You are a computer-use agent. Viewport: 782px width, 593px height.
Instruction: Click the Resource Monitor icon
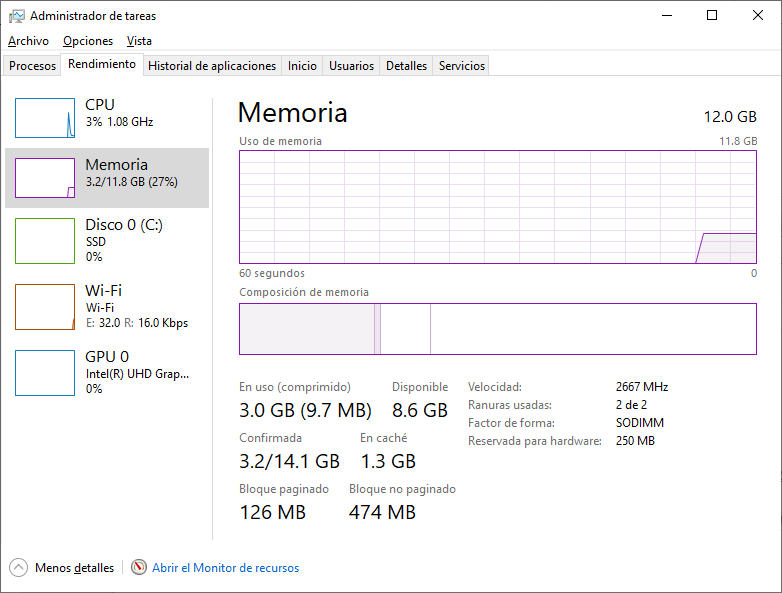coord(139,568)
